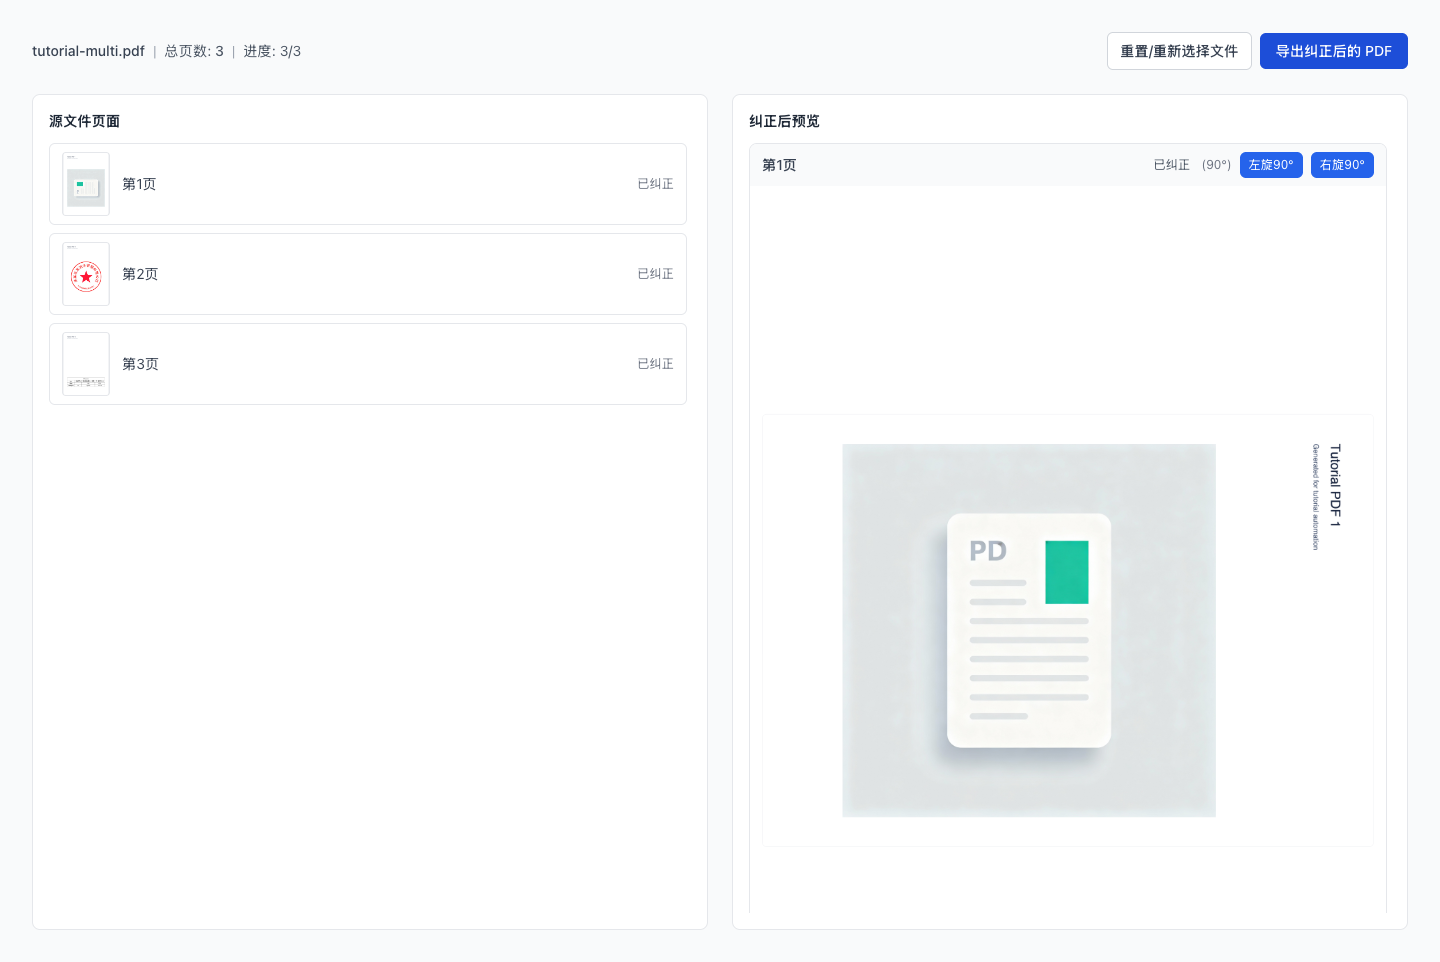The width and height of the screenshot is (1440, 962).
Task: Open the 第3页 row label in source pages
Action: 140,364
